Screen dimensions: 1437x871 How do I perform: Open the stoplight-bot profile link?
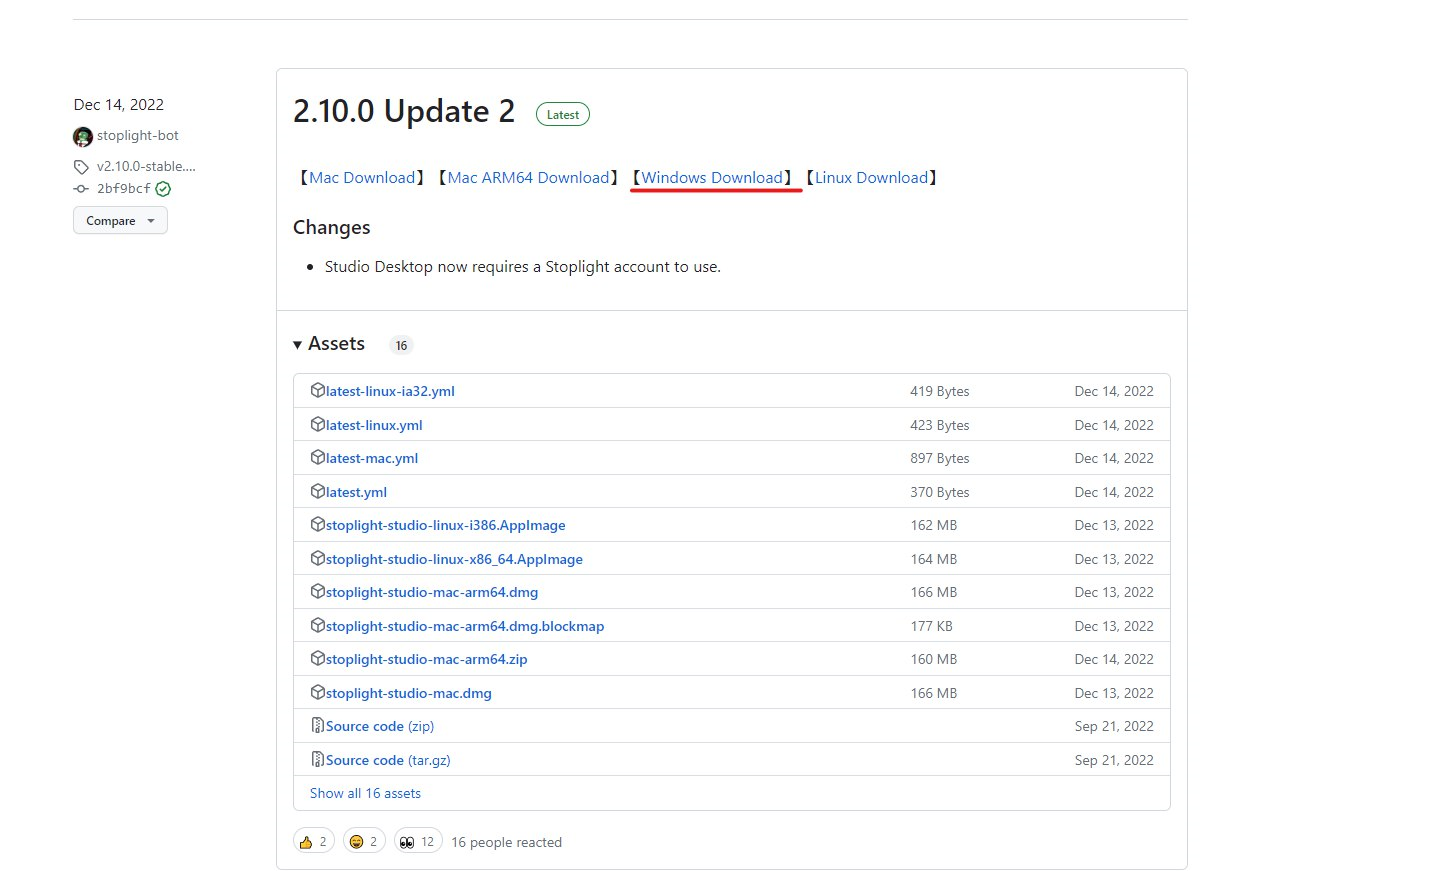[138, 135]
